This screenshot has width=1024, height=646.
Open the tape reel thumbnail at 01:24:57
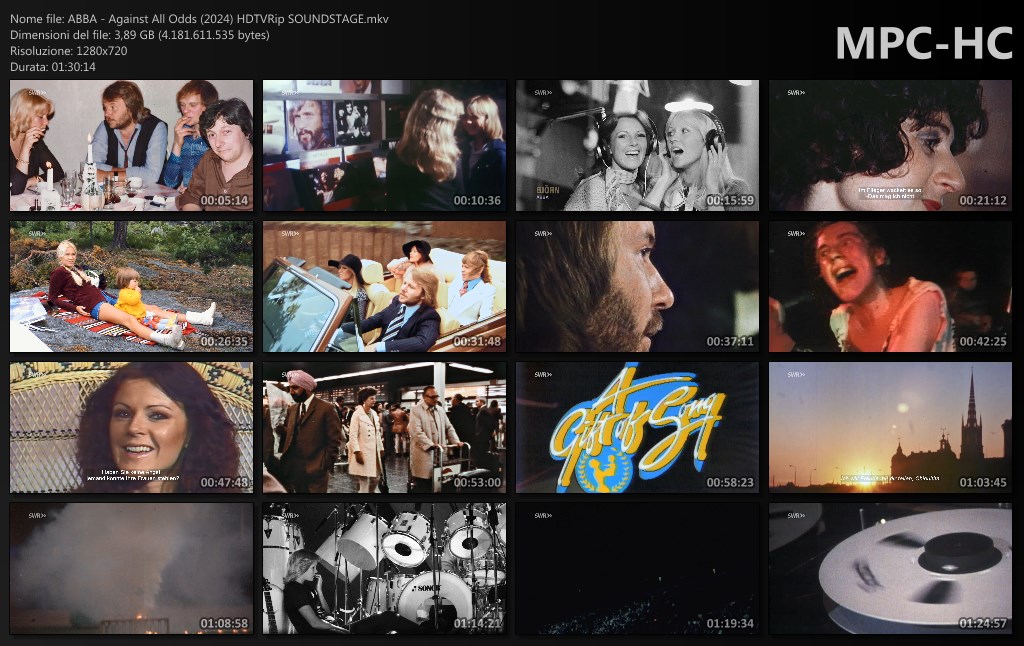click(x=890, y=569)
